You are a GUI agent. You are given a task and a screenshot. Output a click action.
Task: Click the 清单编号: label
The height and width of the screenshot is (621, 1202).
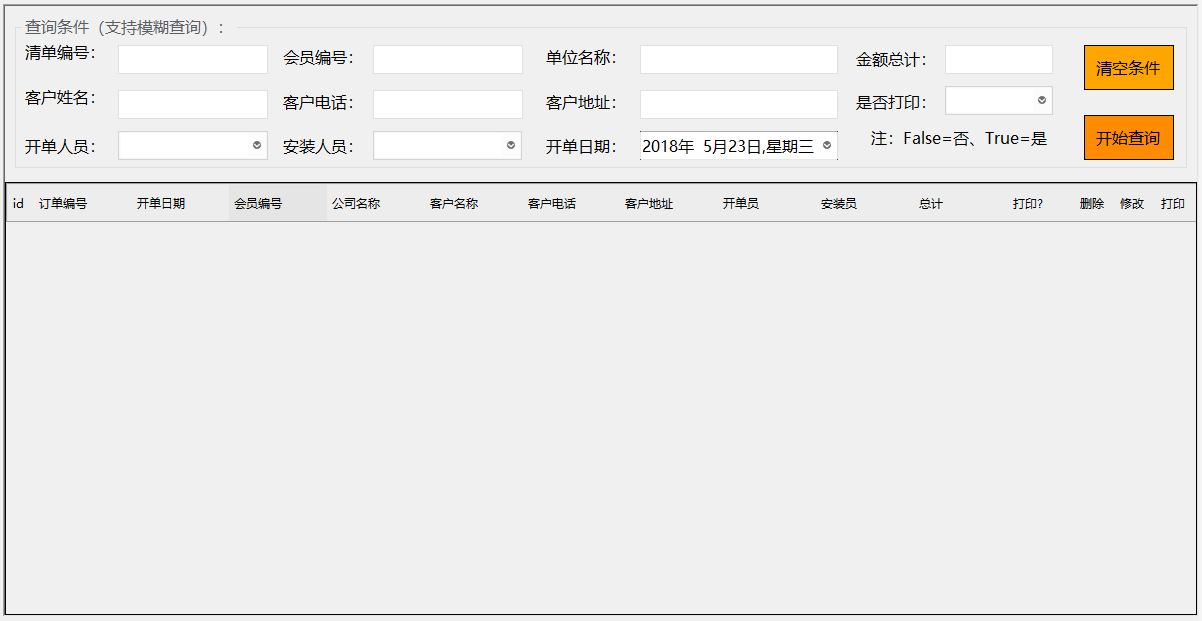[60, 53]
